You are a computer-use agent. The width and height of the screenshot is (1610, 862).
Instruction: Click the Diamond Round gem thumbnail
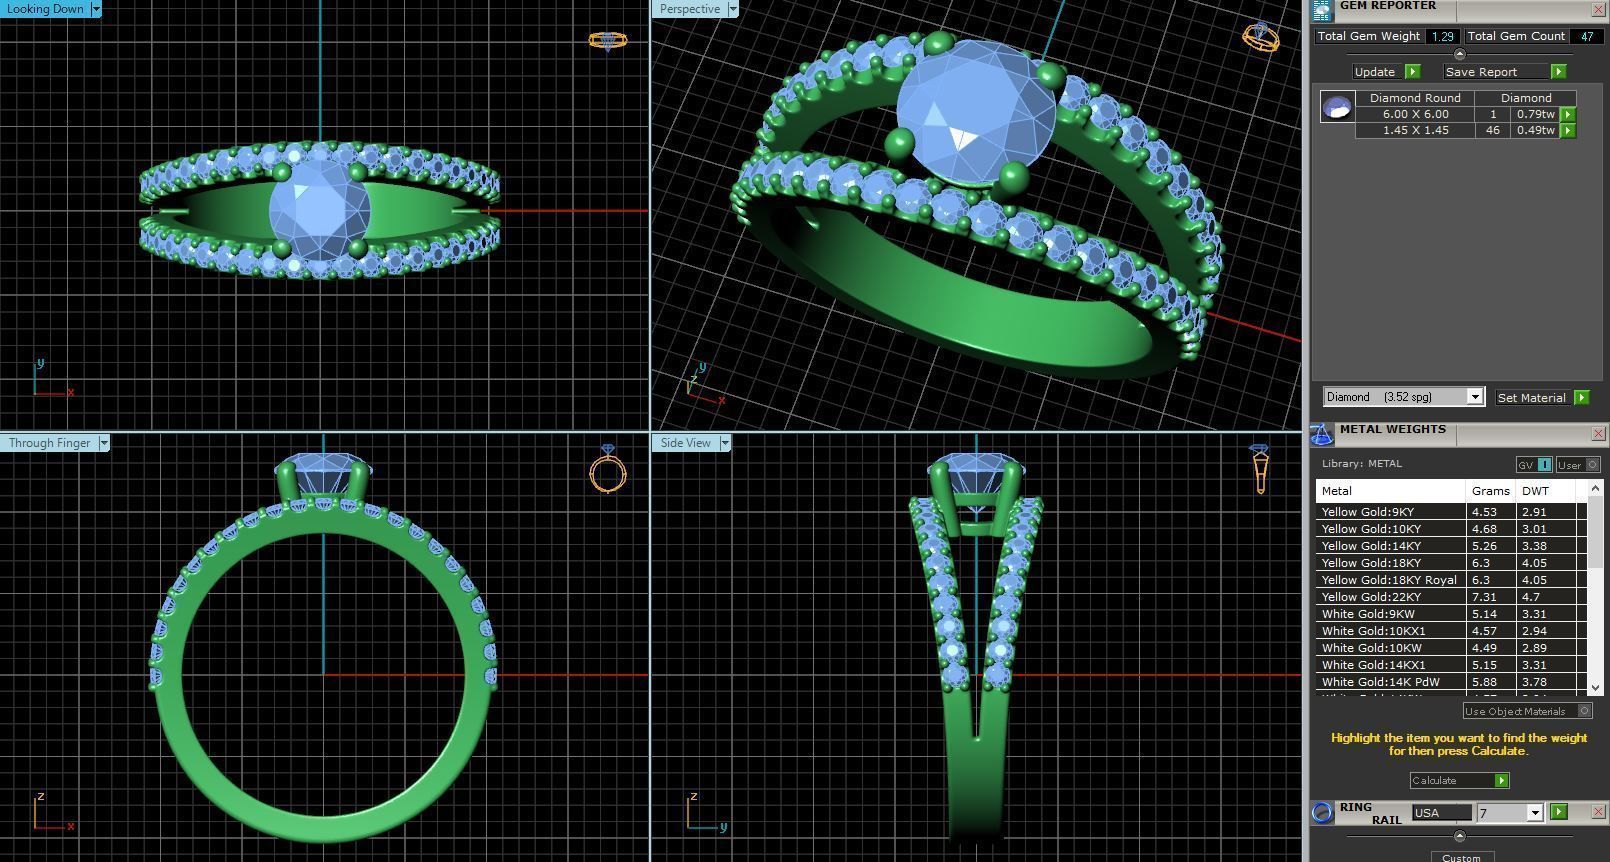[1337, 107]
